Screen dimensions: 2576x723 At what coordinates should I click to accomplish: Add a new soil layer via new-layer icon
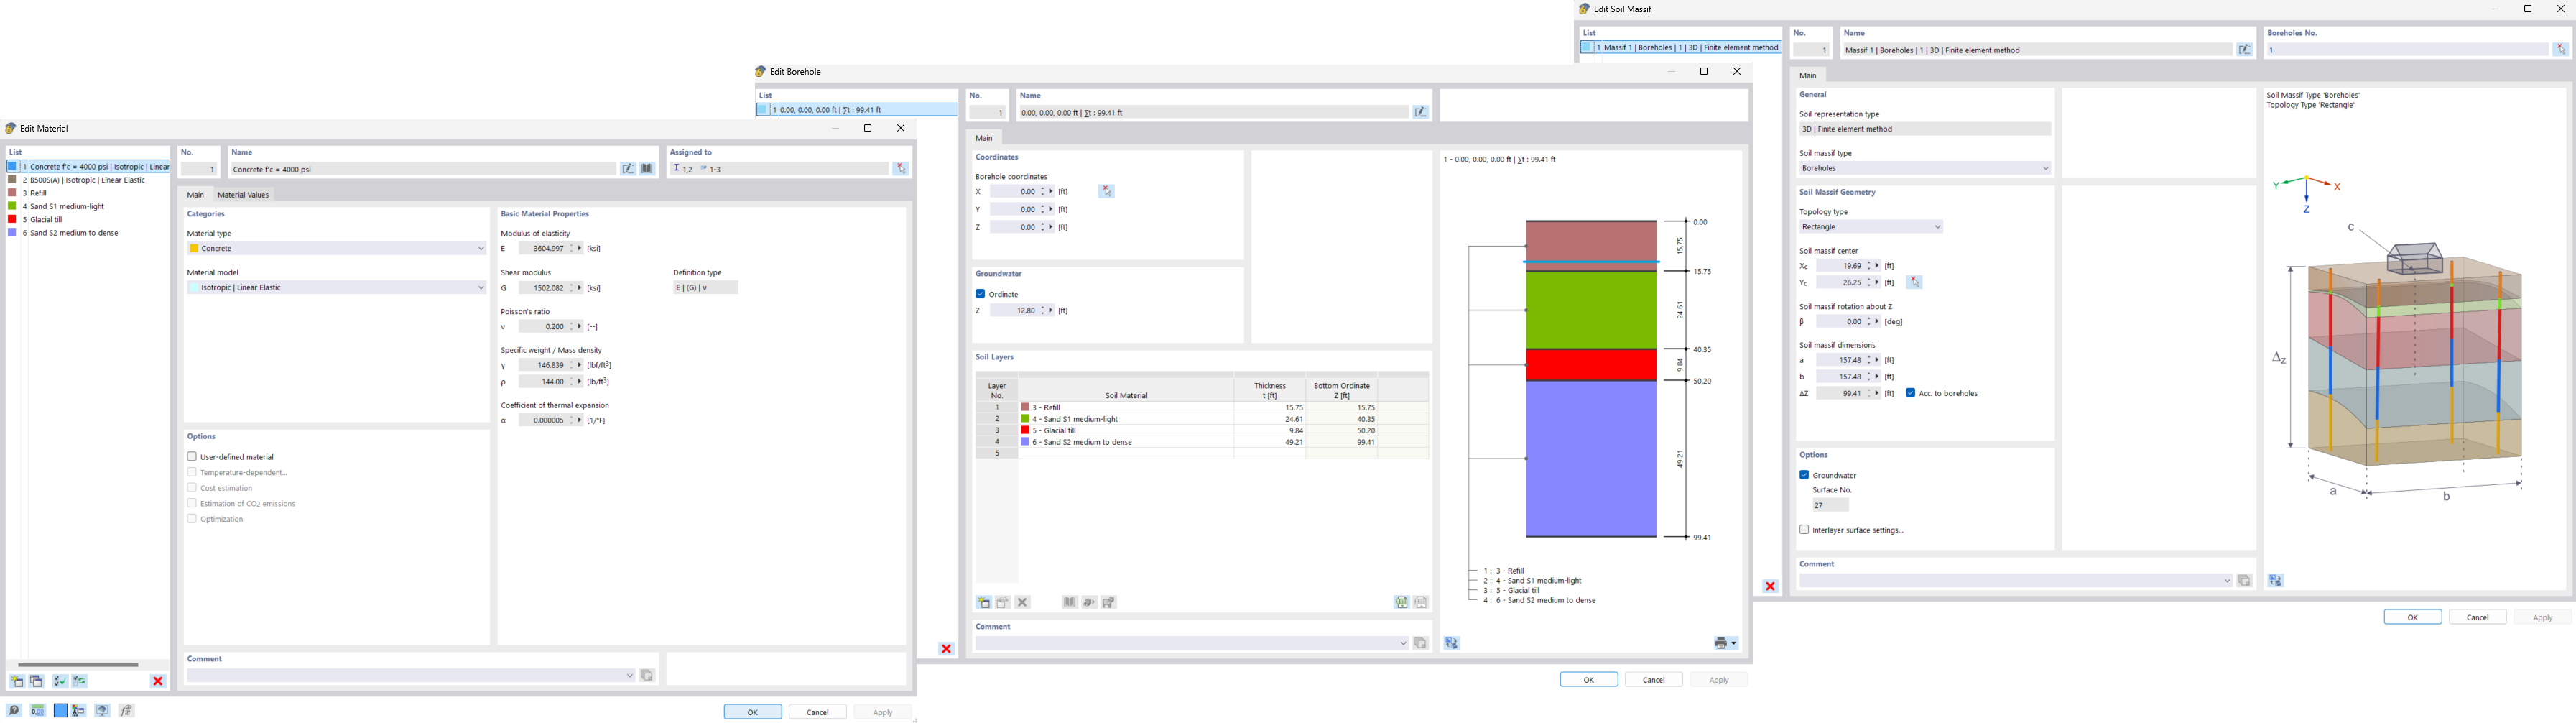[x=984, y=602]
